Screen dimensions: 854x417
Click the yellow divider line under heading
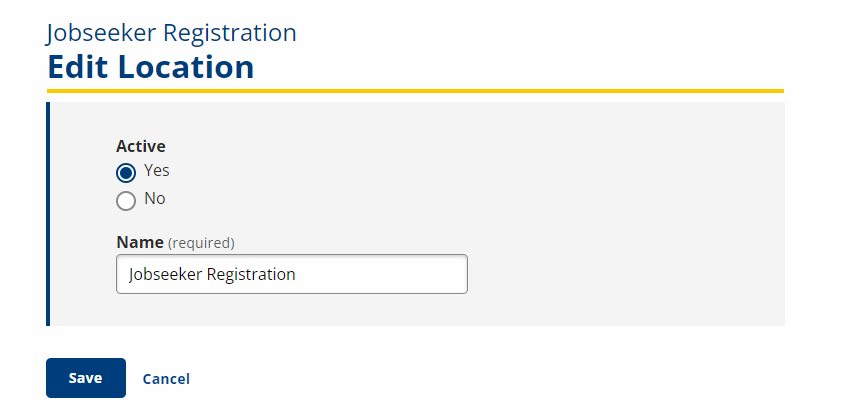[415, 91]
